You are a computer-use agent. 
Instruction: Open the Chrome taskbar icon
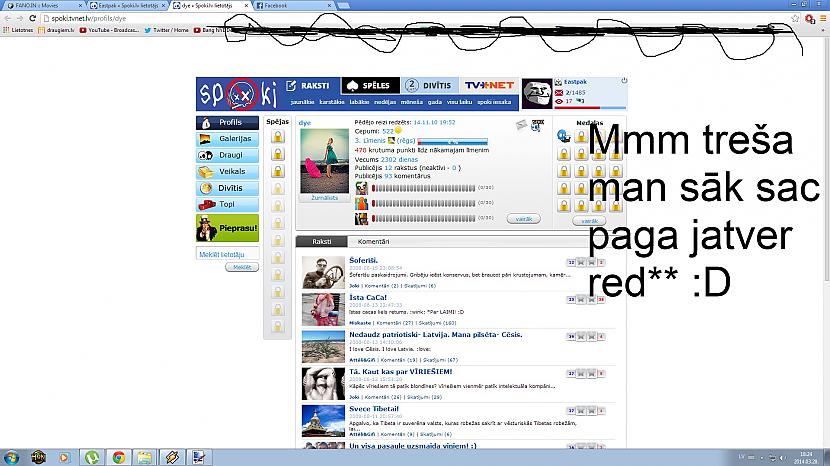pos(118,457)
